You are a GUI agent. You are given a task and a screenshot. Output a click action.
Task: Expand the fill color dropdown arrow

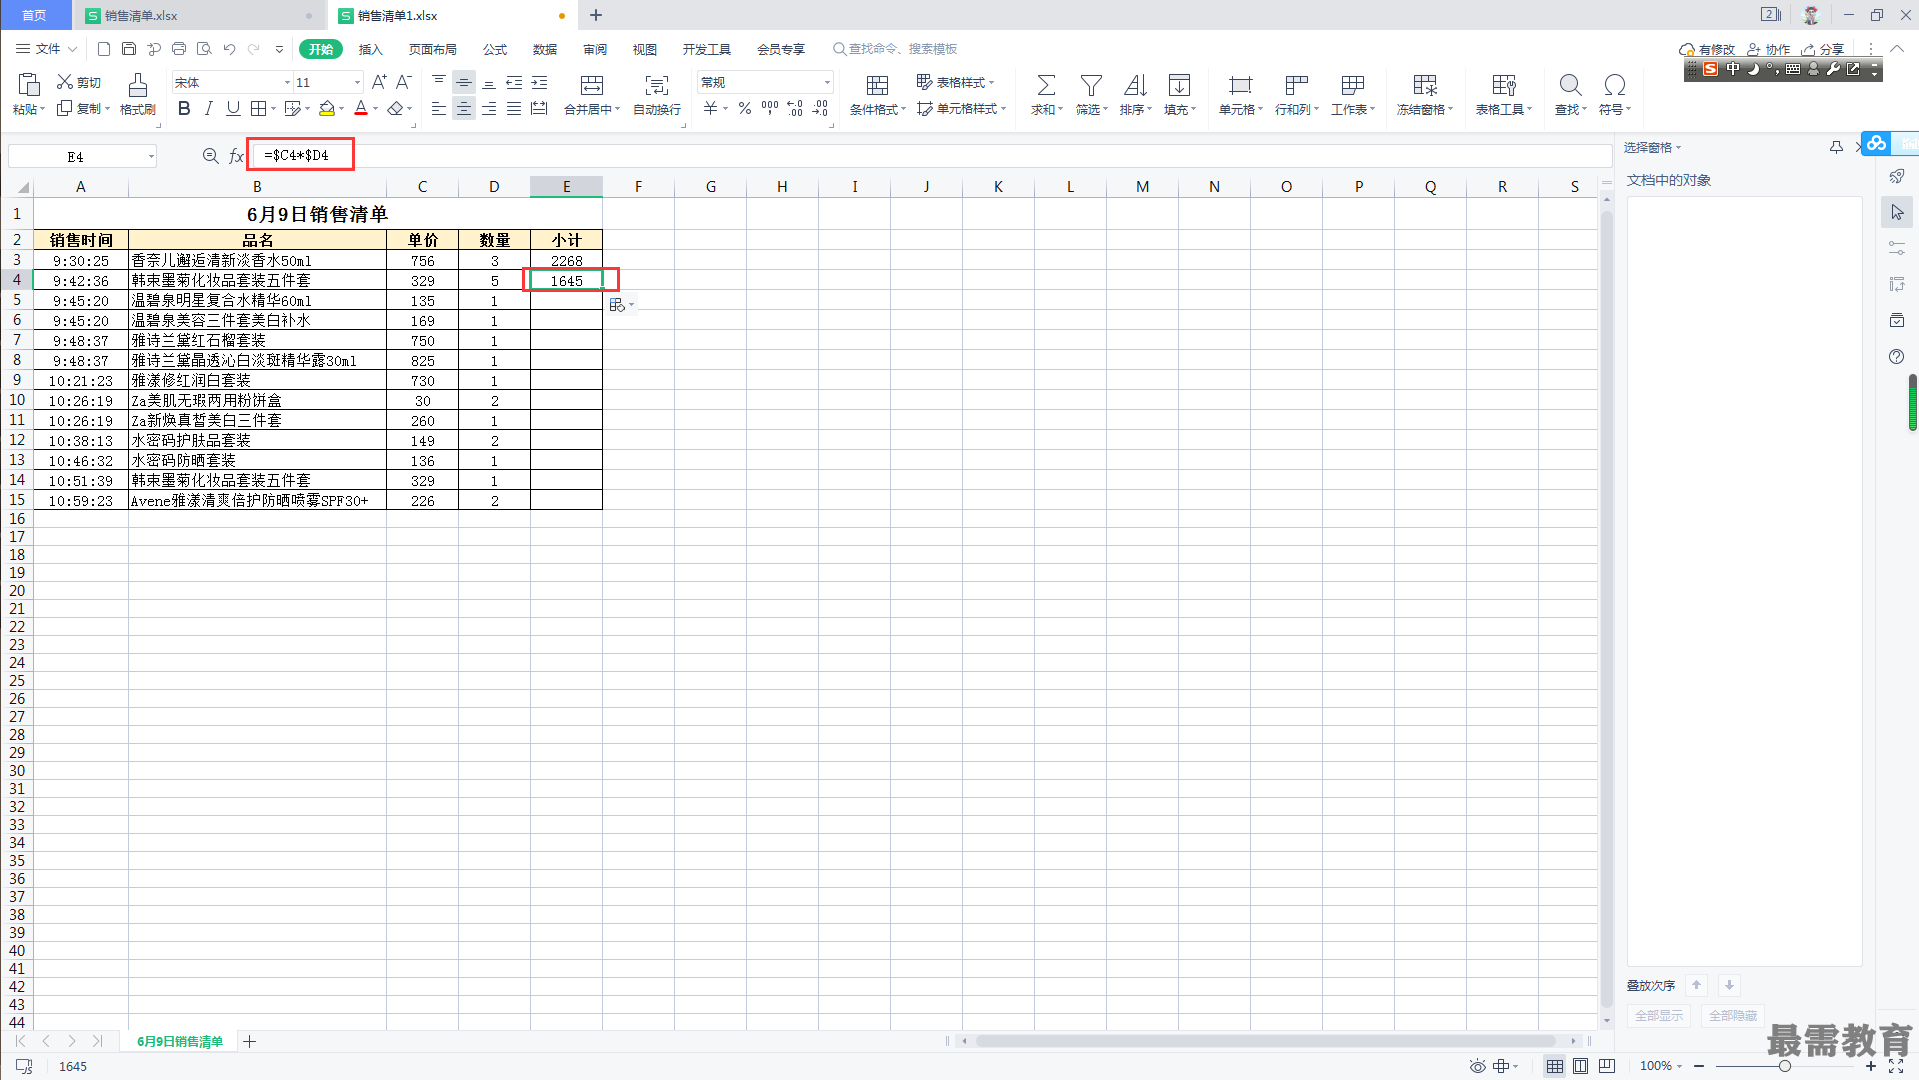[x=341, y=109]
